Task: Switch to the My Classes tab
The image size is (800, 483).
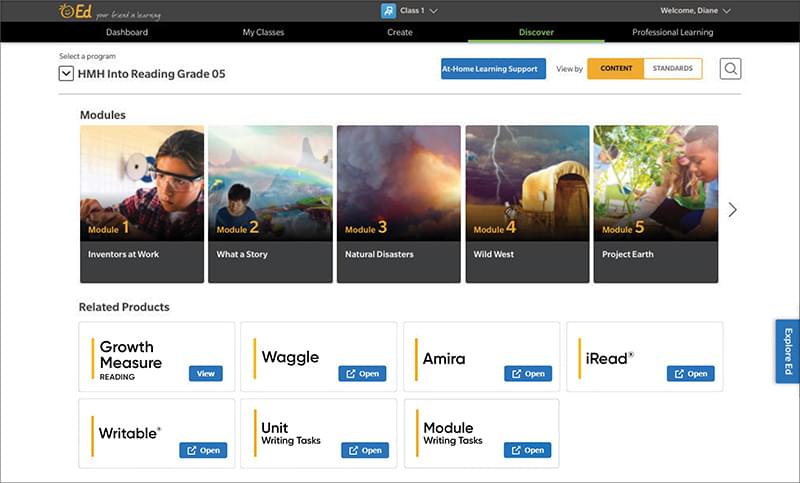Action: pos(263,32)
